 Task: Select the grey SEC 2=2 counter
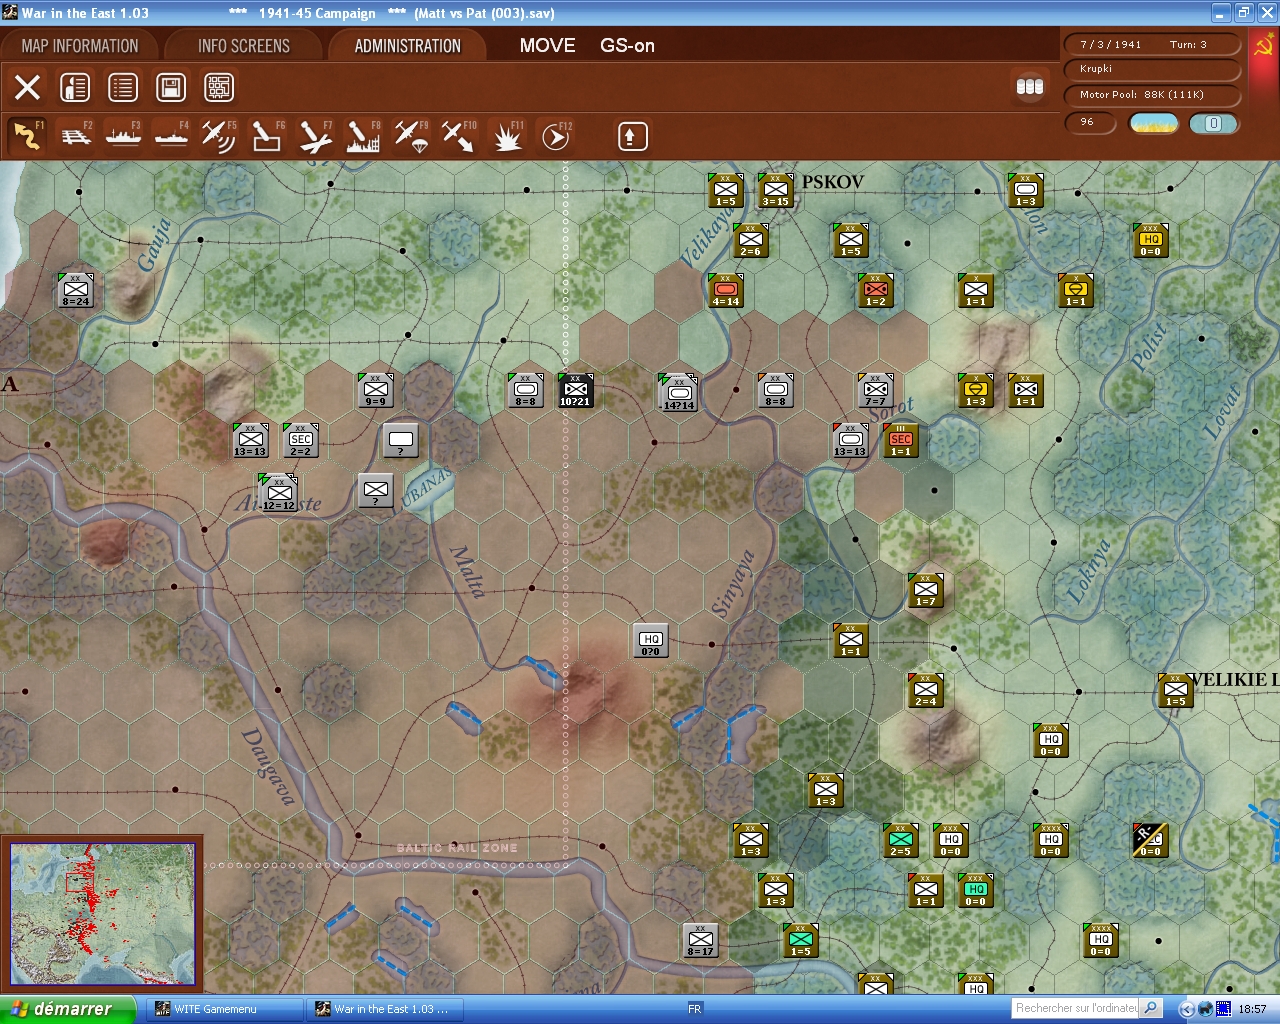[x=300, y=440]
